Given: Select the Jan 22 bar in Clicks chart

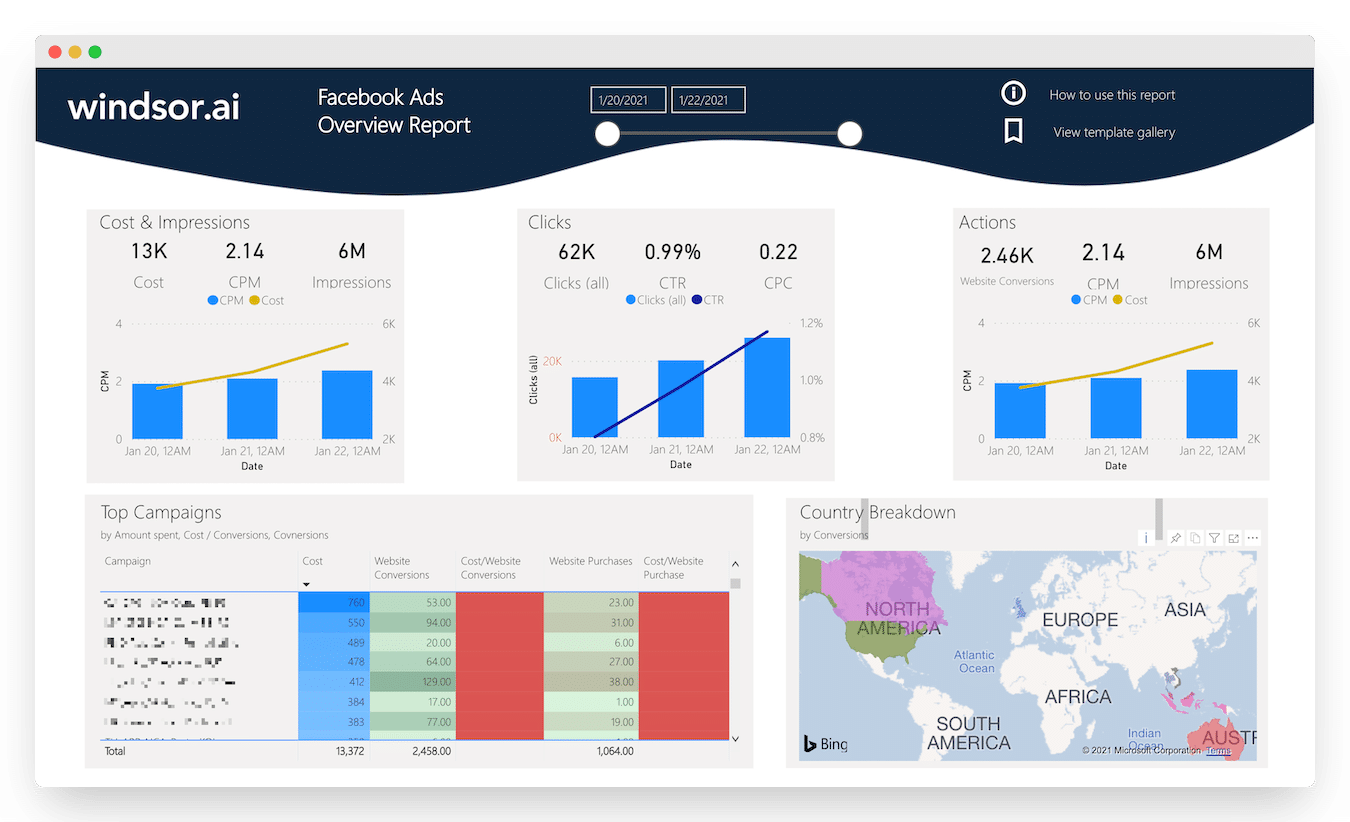Looking at the screenshot, I should 767,387.
